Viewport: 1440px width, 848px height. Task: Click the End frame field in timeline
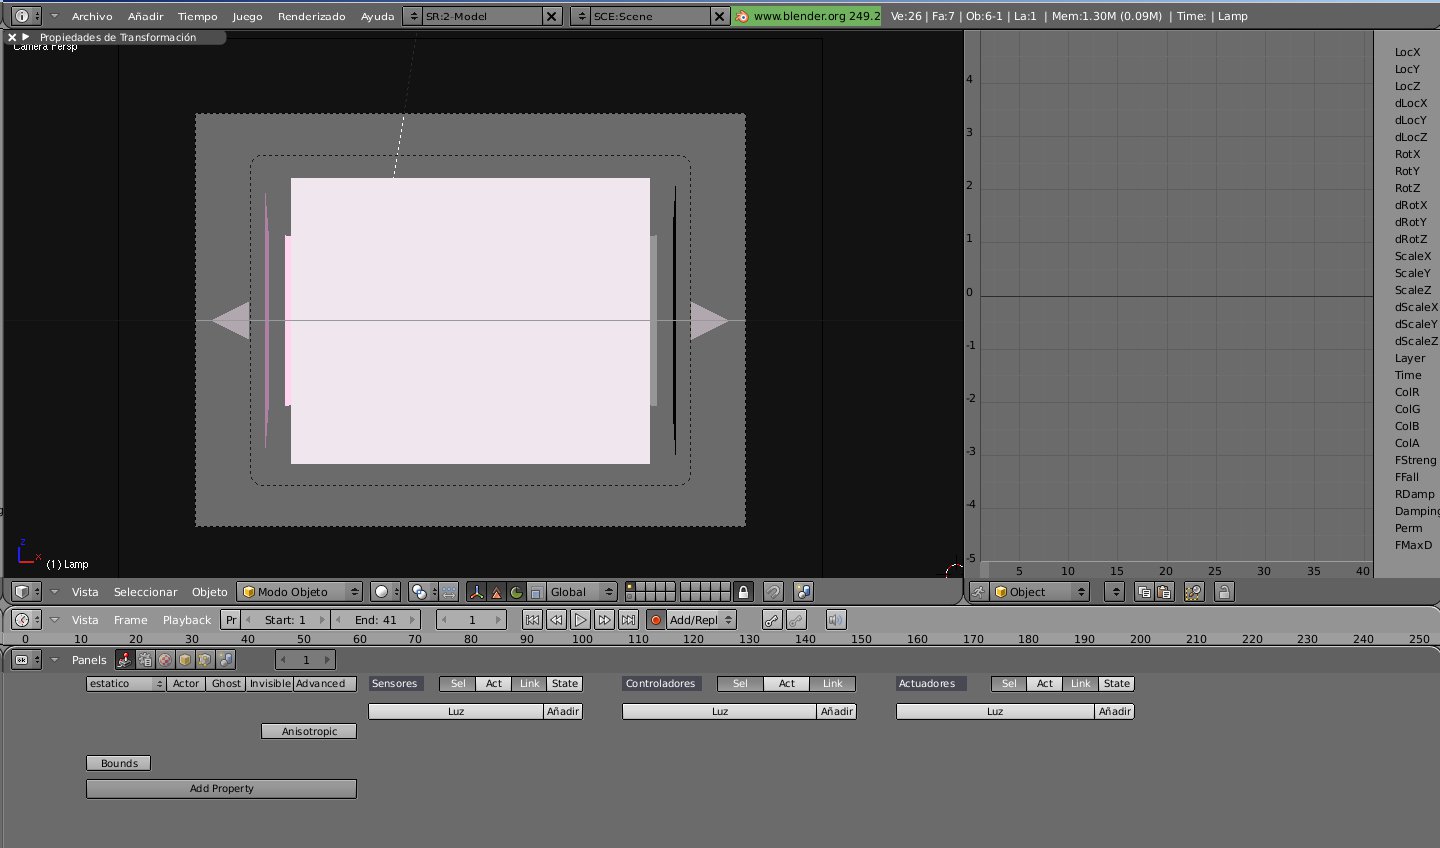(x=376, y=620)
